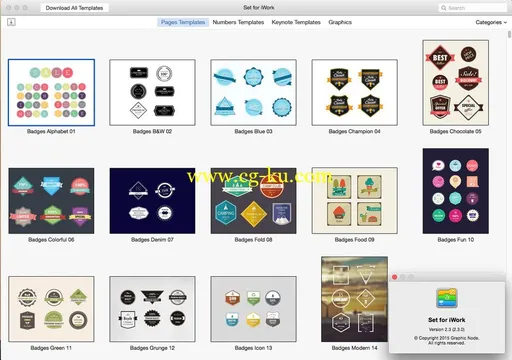Click the 'Badges Champion 04' caption
The height and width of the screenshot is (360, 512).
[x=354, y=131]
